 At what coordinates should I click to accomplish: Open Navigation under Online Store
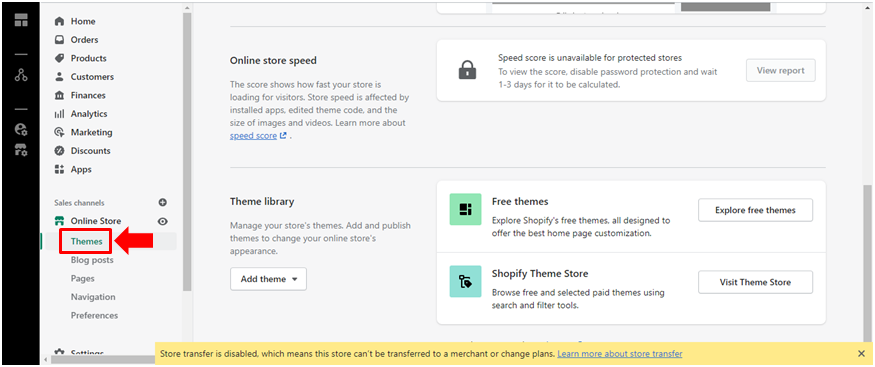point(93,297)
